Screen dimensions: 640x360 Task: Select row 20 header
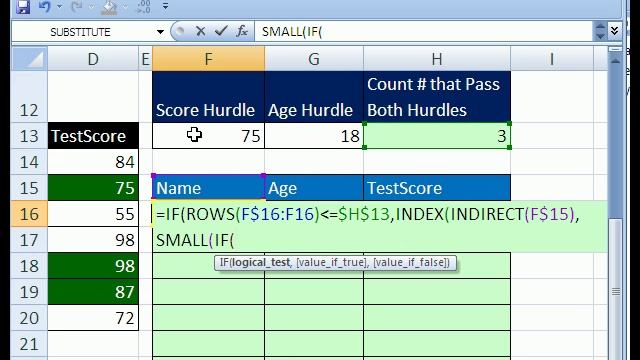(x=29, y=318)
